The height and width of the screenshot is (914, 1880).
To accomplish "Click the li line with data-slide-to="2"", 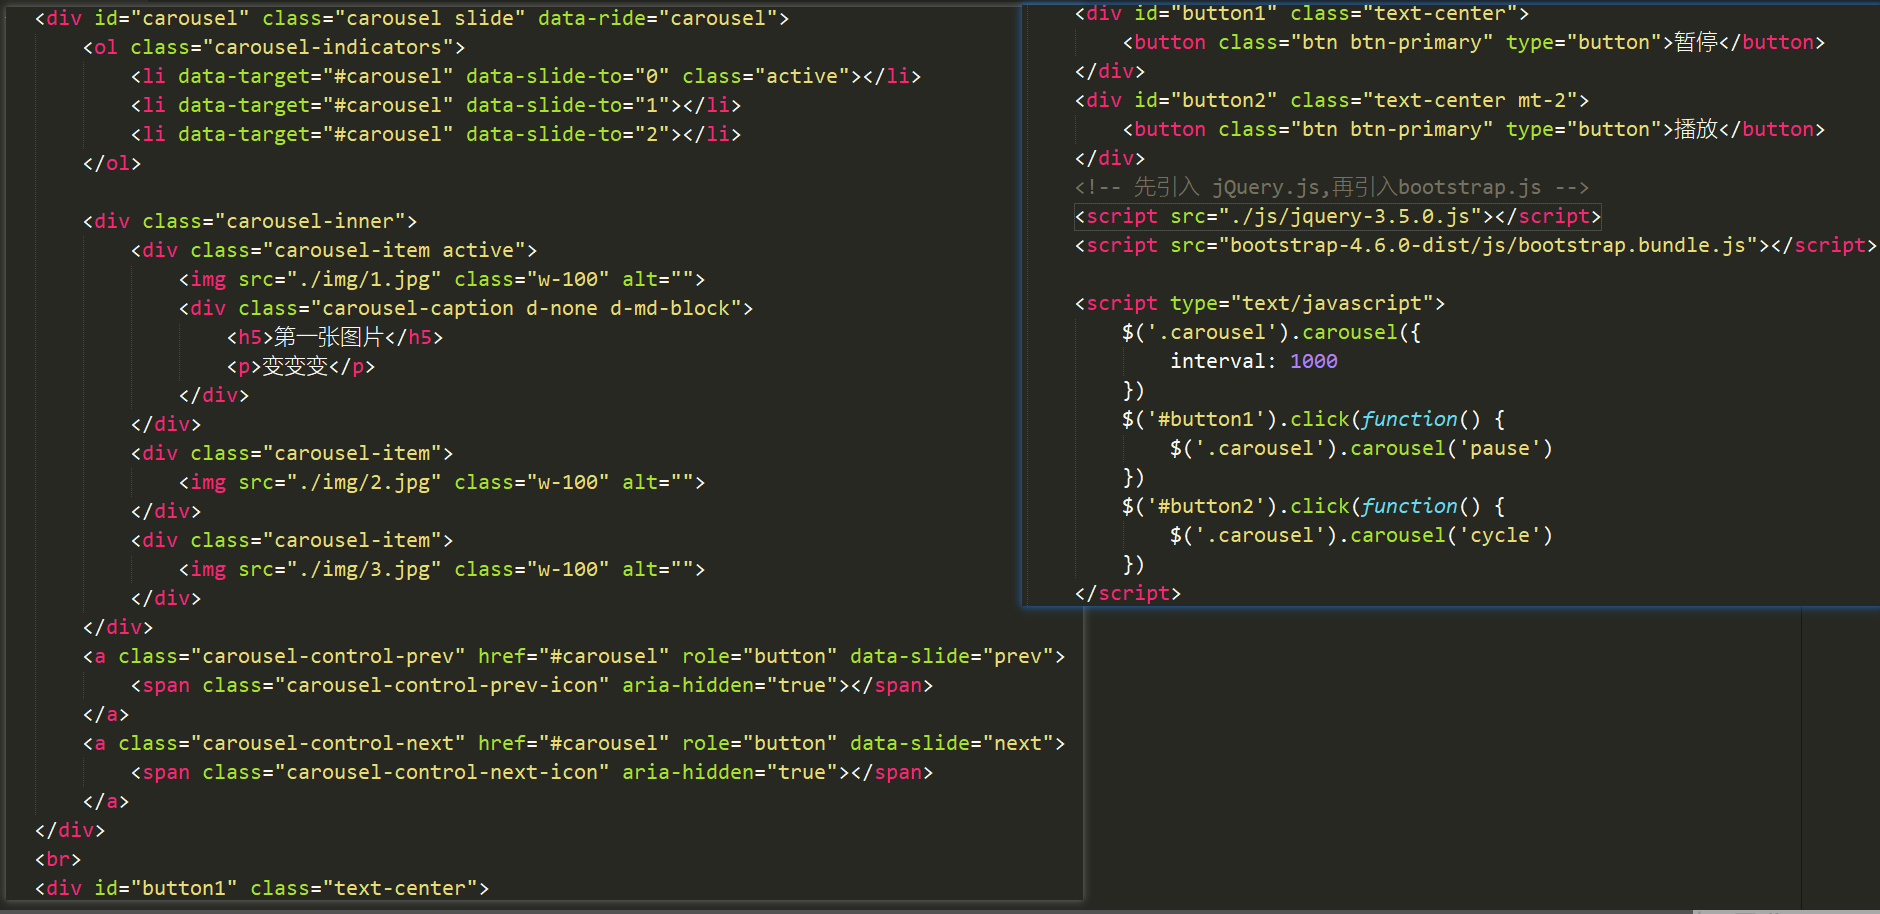I will click(x=436, y=134).
